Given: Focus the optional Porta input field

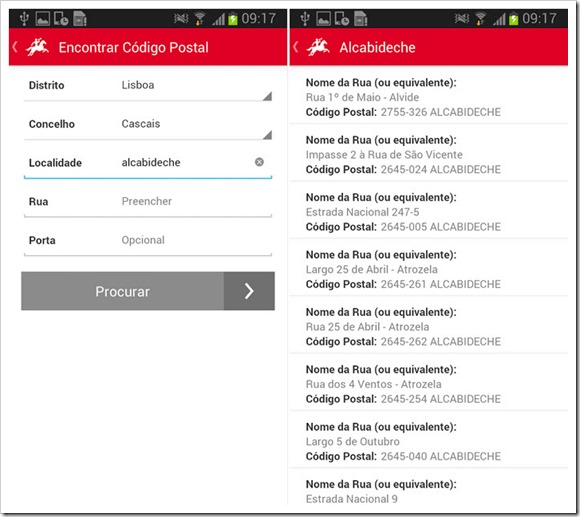Looking at the screenshot, I should tap(148, 241).
